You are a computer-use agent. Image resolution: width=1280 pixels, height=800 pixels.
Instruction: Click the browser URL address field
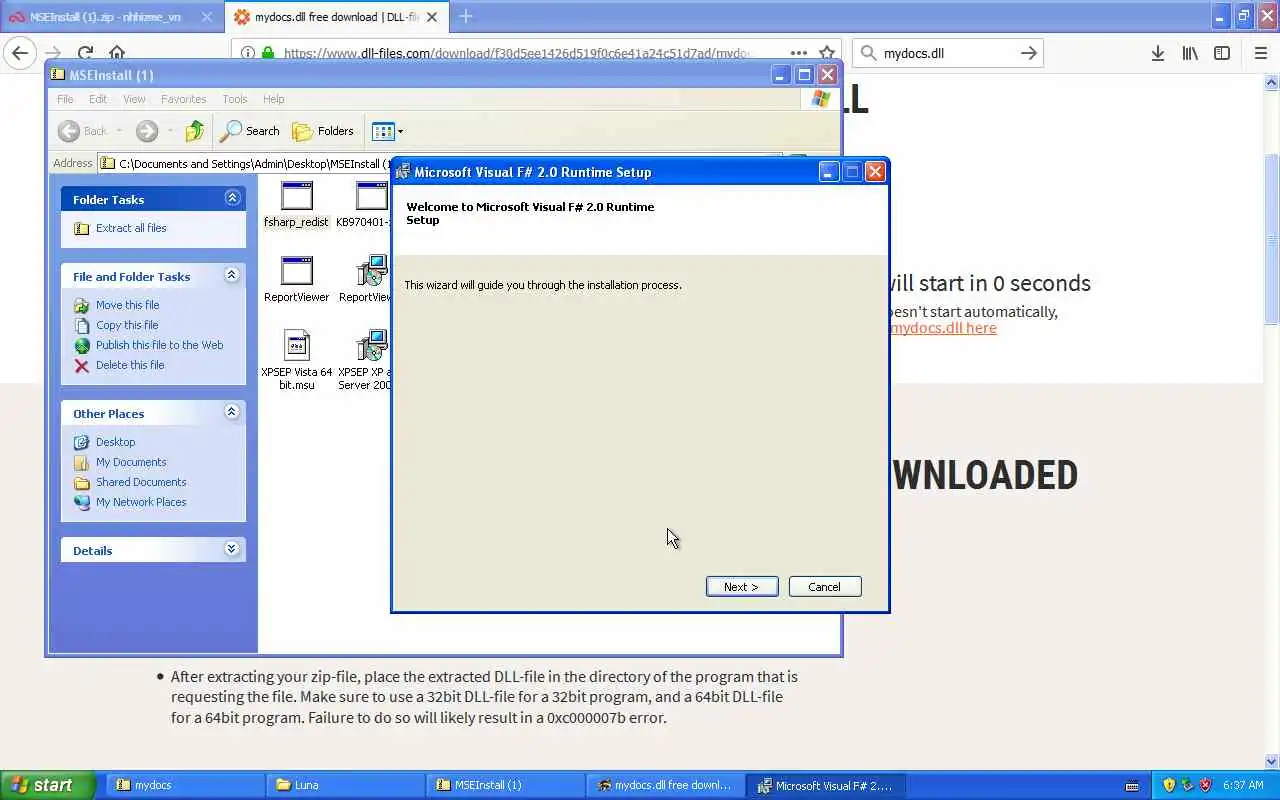pyautogui.click(x=515, y=53)
